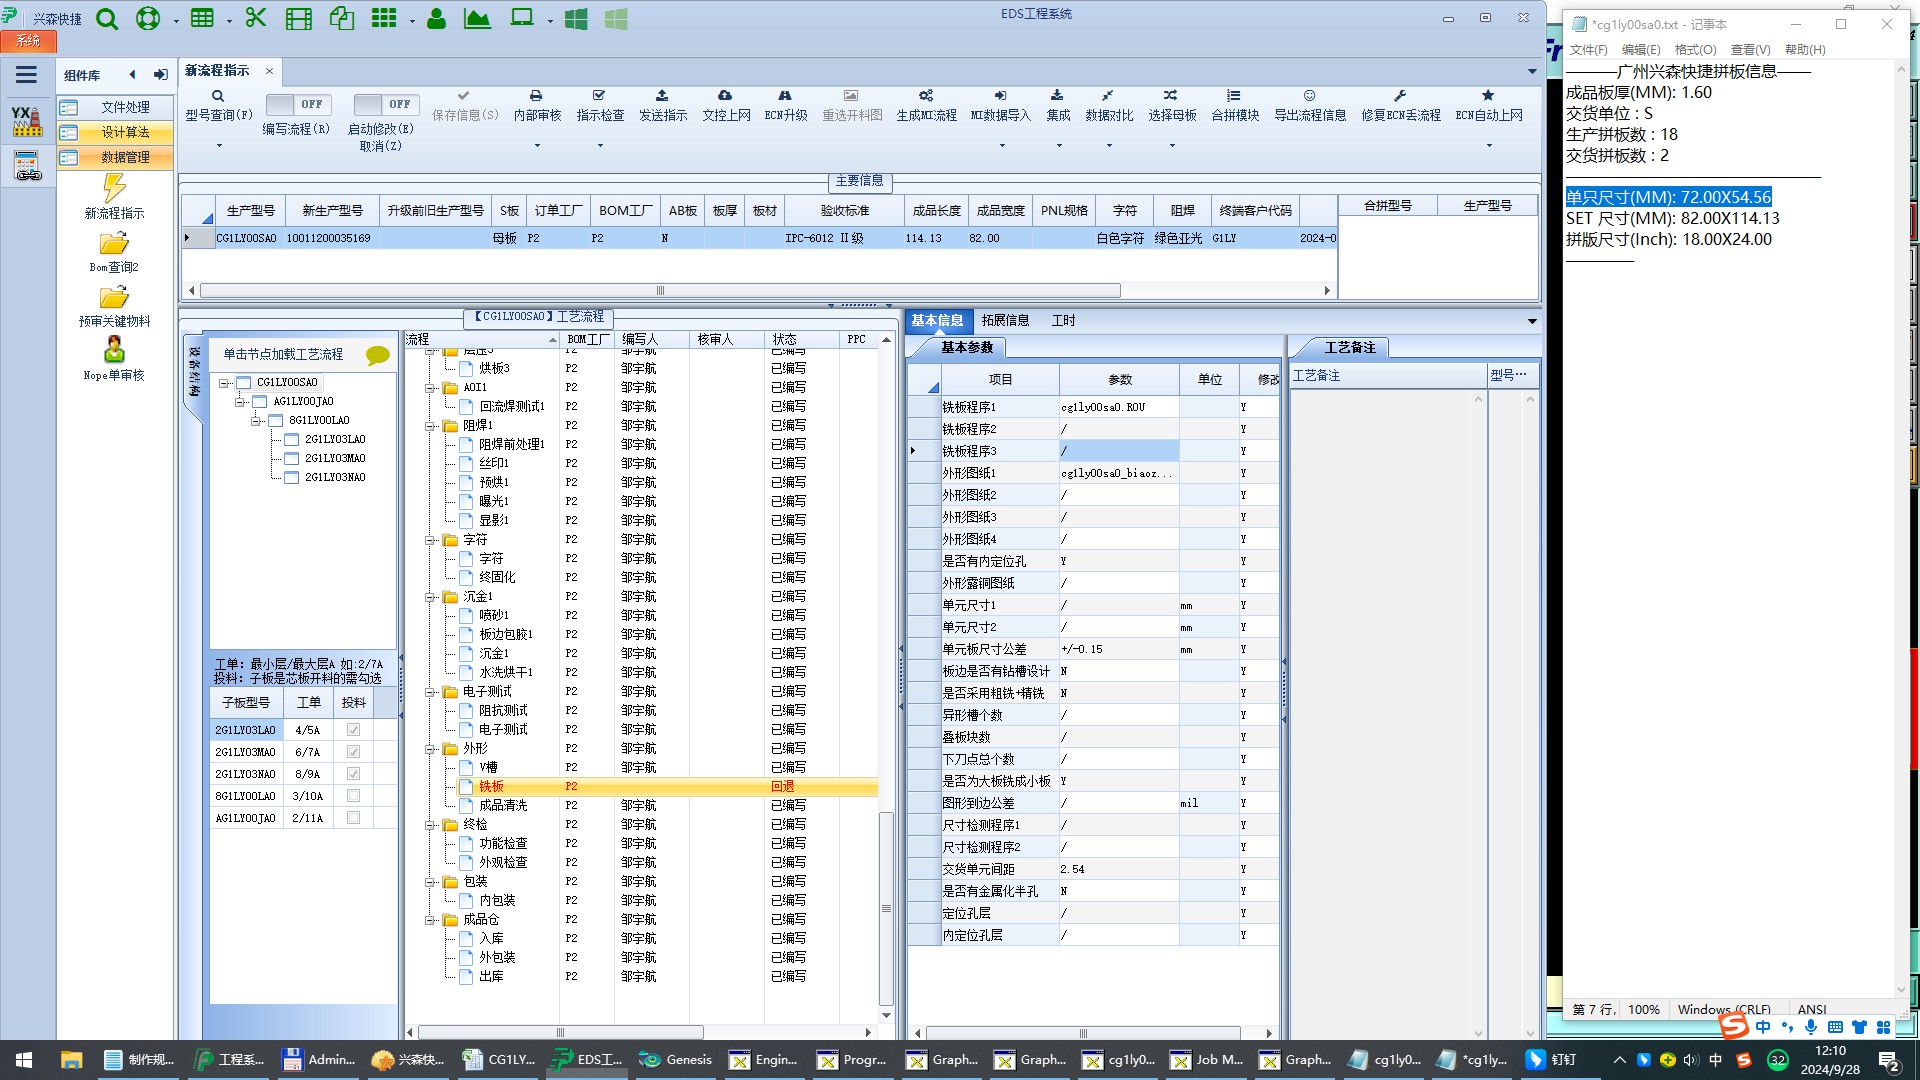
Task: Uncheck the 投料 box for 2G1LY03LA0
Action: pos(353,730)
